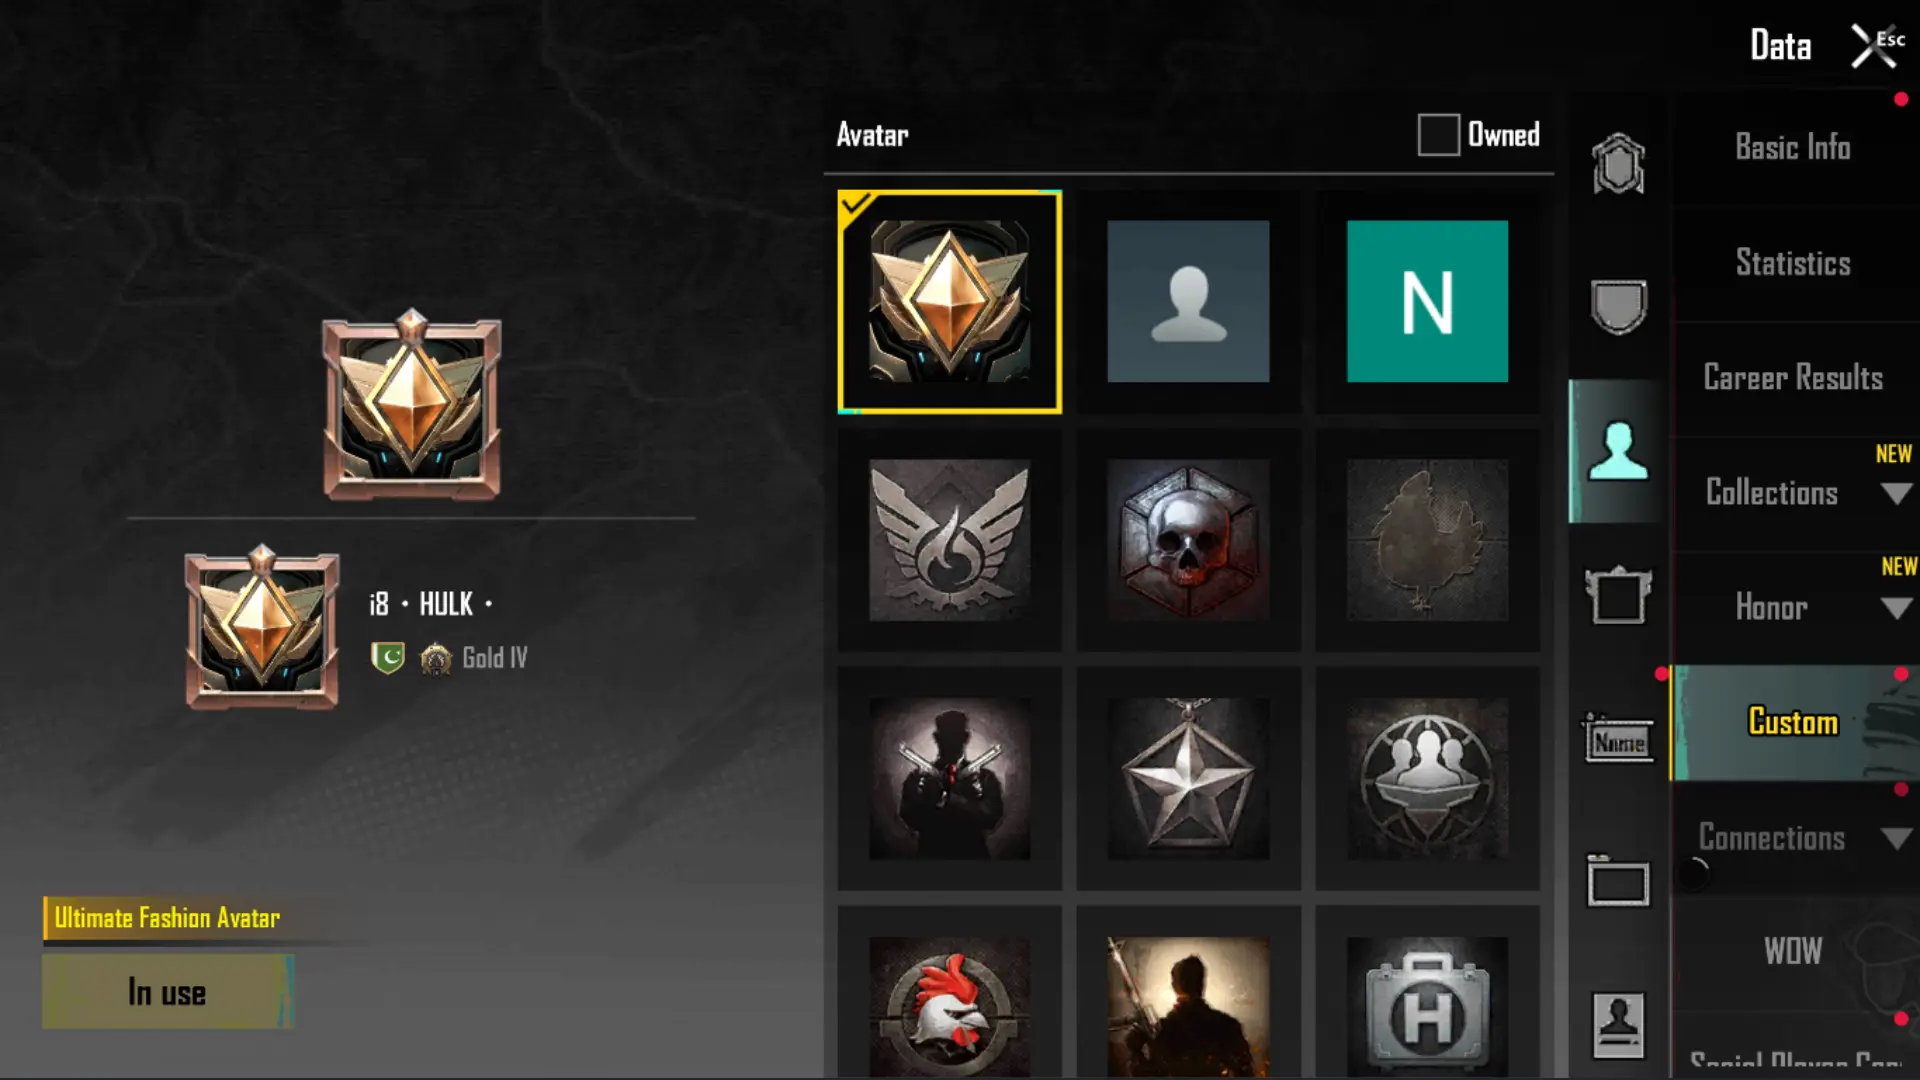1920x1080 pixels.
Task: Expand the Connections menu arrow
Action: click(1896, 838)
